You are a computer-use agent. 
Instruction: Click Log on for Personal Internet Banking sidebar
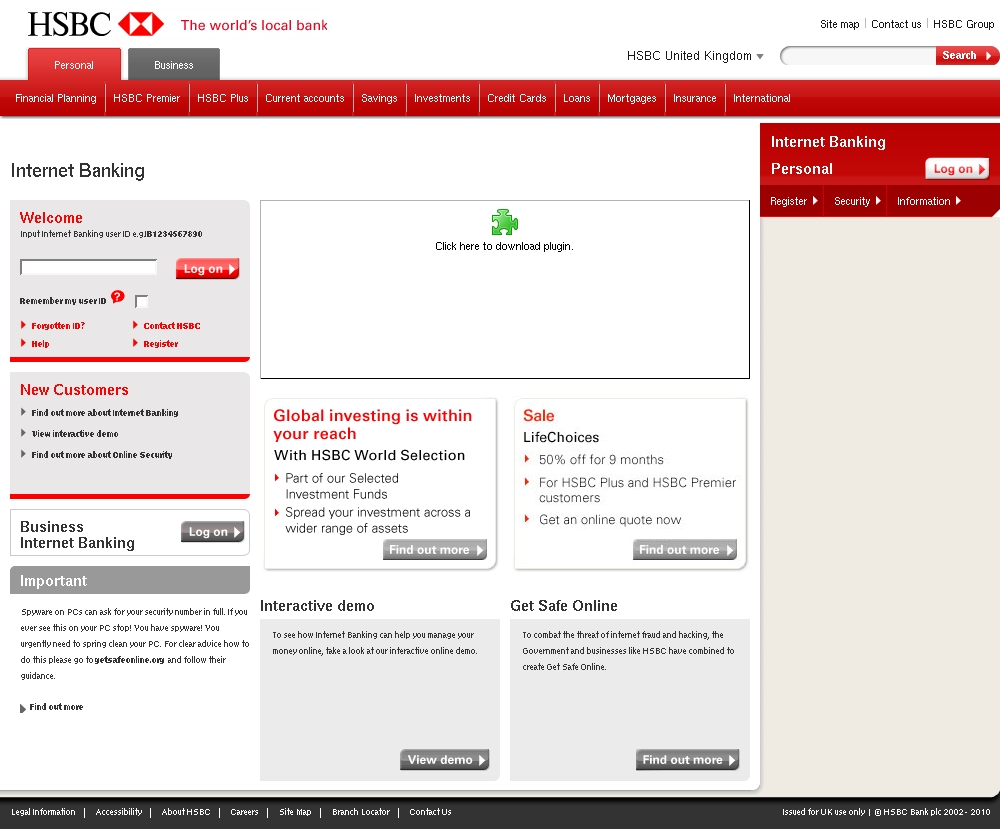tap(957, 169)
